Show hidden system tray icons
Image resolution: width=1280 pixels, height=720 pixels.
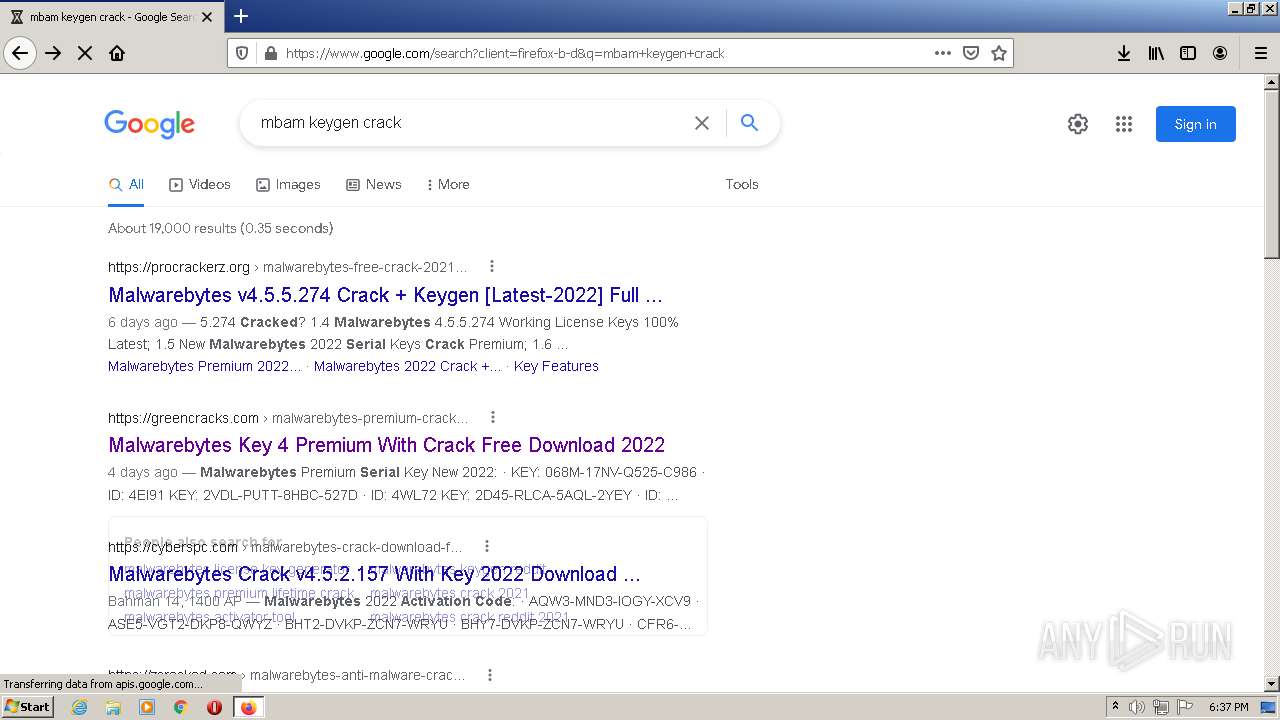pos(1115,707)
